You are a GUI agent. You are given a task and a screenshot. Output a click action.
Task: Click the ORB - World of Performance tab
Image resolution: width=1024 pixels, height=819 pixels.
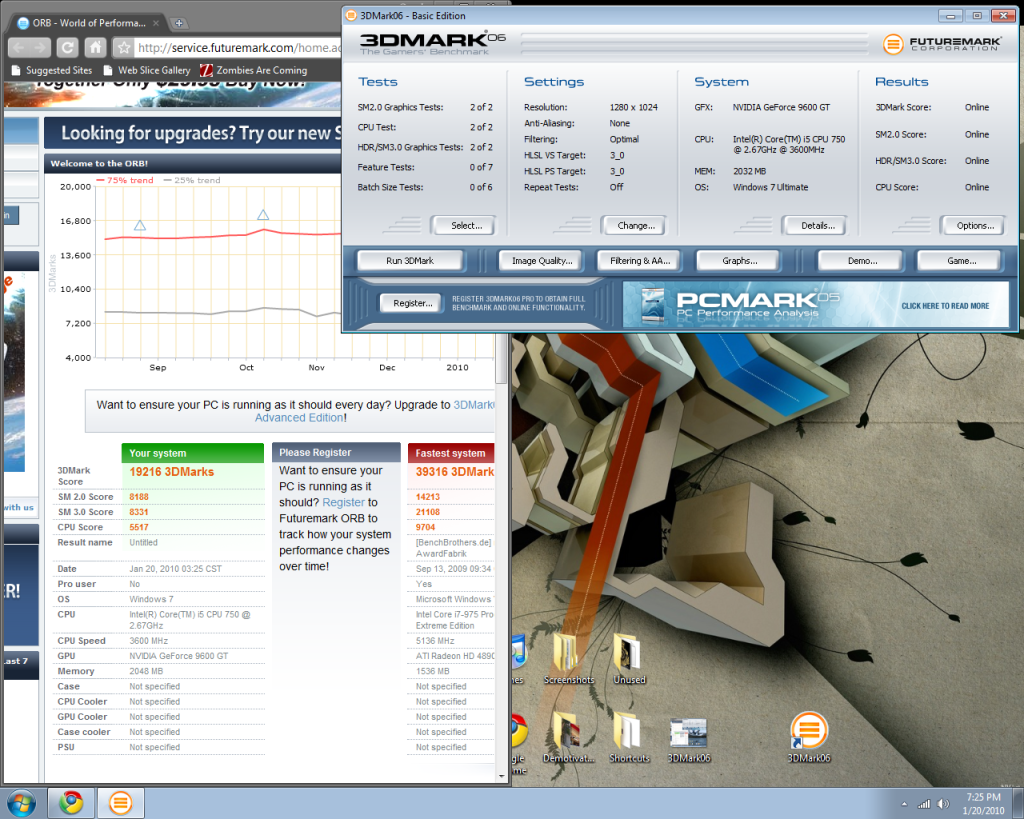88,23
